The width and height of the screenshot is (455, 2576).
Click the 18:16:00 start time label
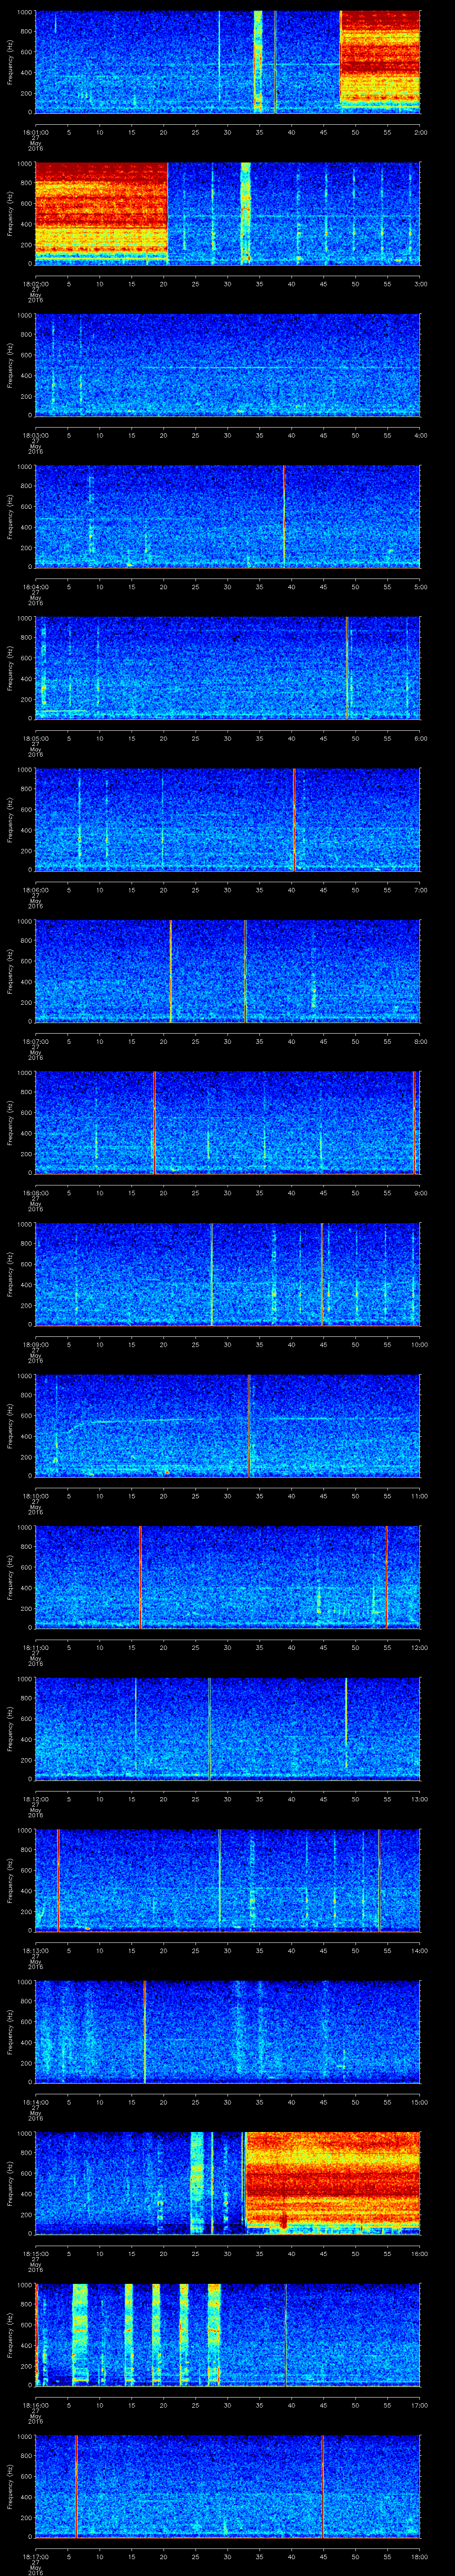click(35, 2405)
